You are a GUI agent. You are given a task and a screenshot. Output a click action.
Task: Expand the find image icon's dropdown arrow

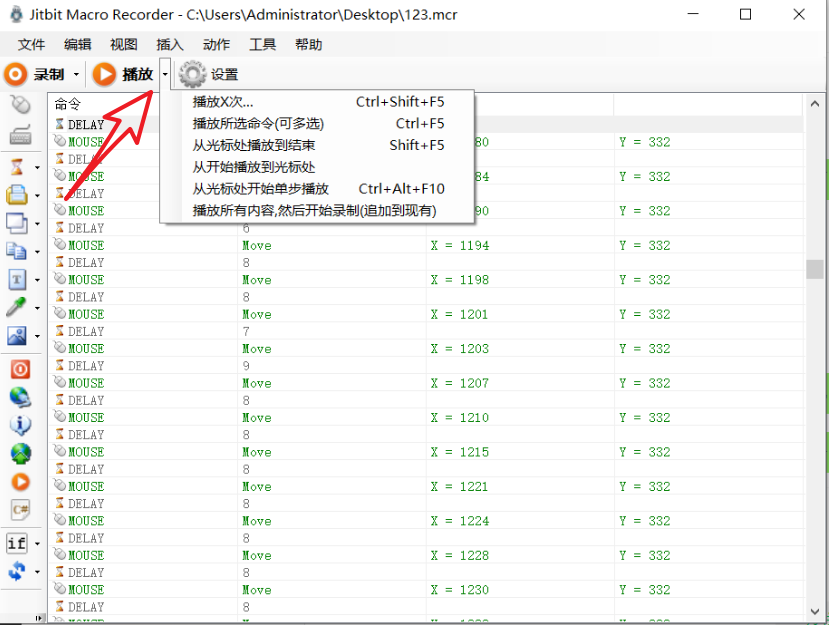(x=37, y=336)
